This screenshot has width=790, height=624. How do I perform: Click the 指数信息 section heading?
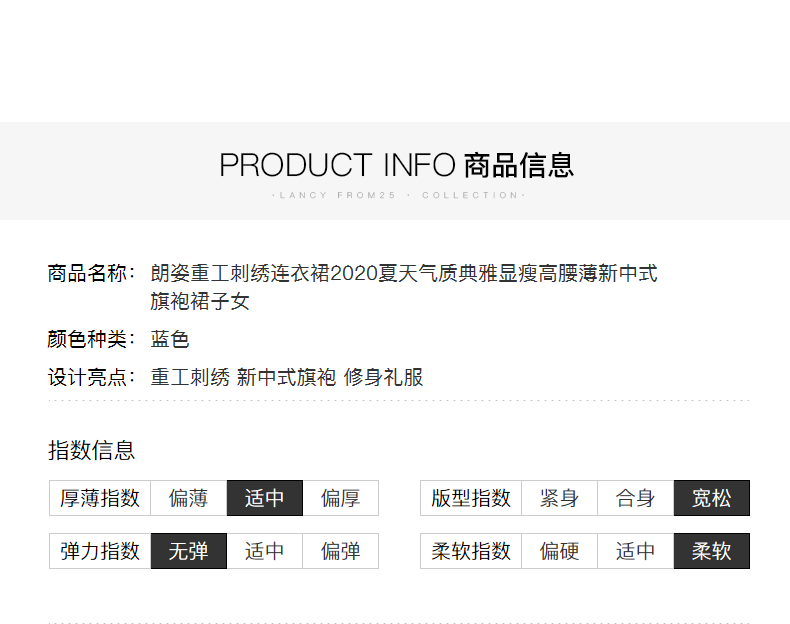pos(92,450)
